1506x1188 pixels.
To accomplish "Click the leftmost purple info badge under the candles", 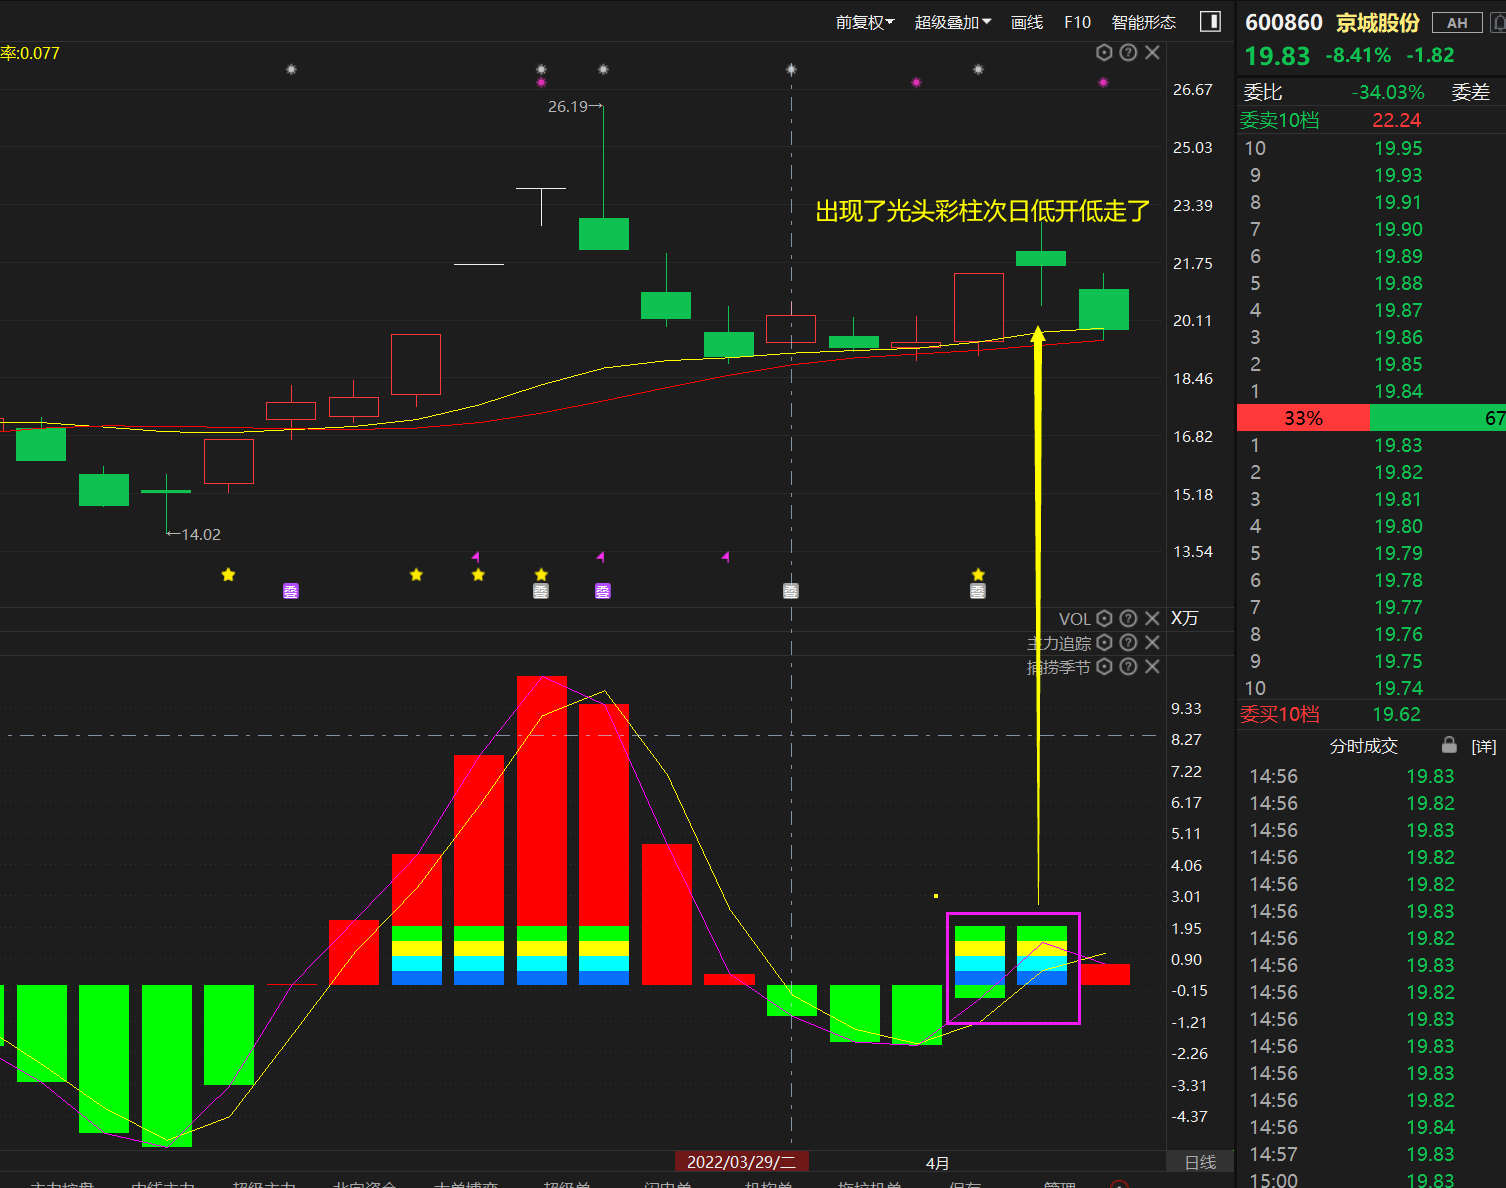I will [x=290, y=591].
